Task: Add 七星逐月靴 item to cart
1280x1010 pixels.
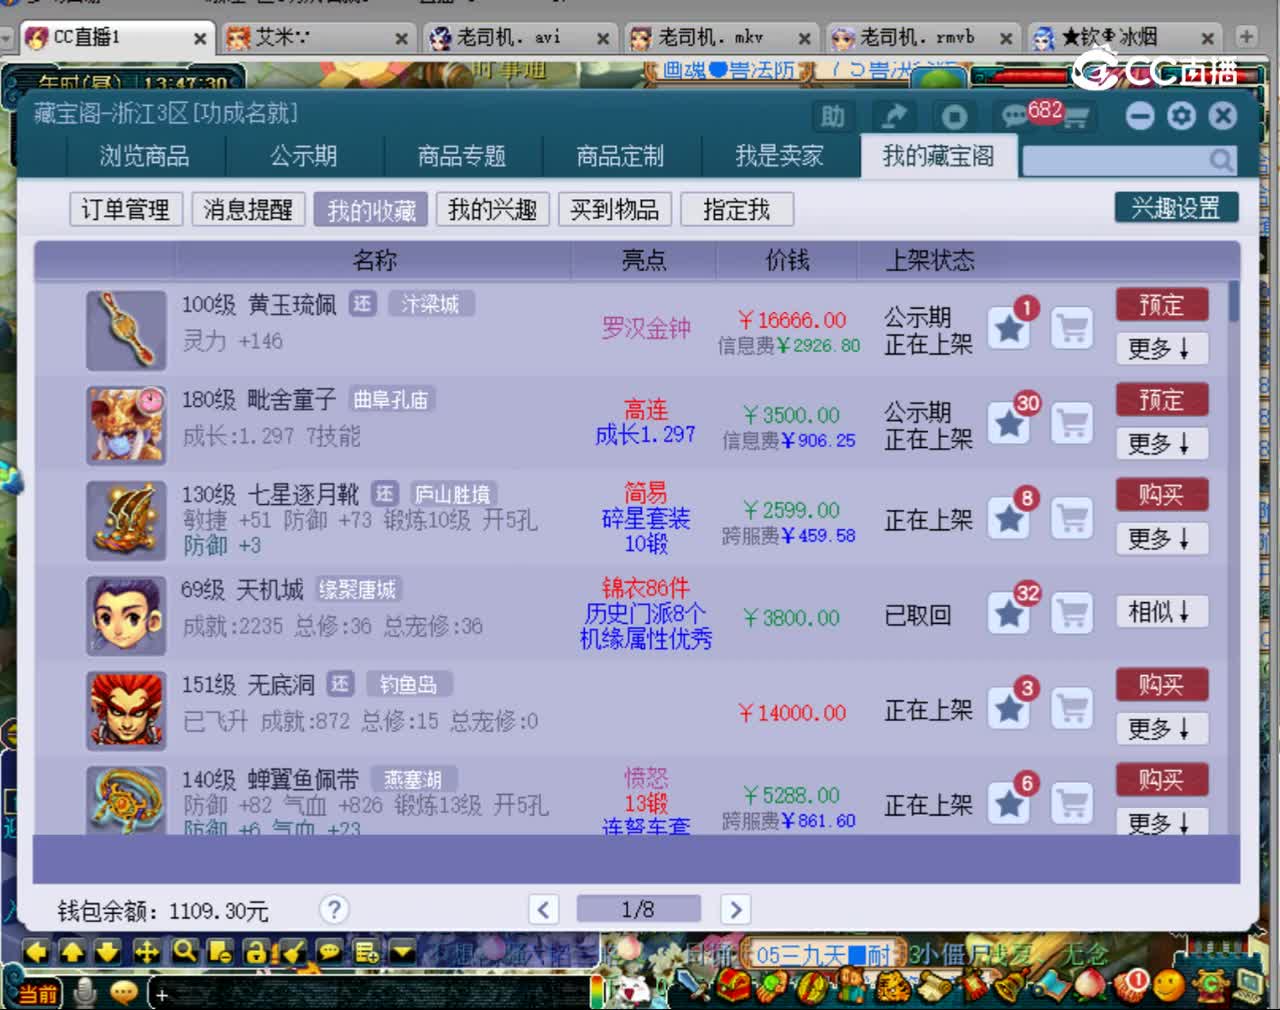Action: (1072, 518)
